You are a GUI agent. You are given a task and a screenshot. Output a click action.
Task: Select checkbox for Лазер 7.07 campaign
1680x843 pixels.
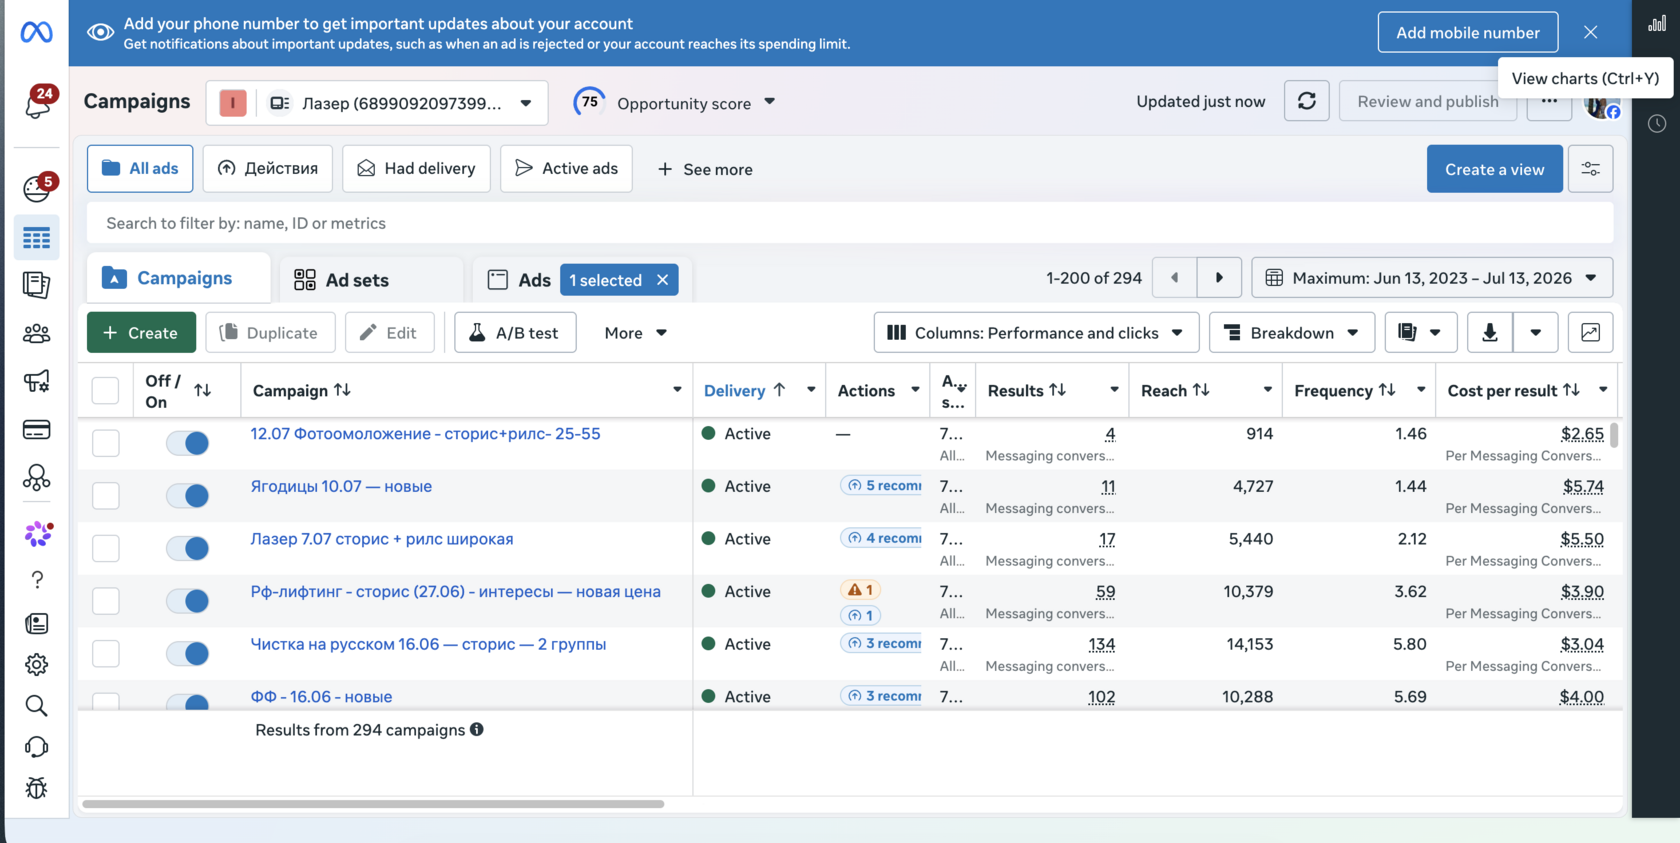[105, 548]
